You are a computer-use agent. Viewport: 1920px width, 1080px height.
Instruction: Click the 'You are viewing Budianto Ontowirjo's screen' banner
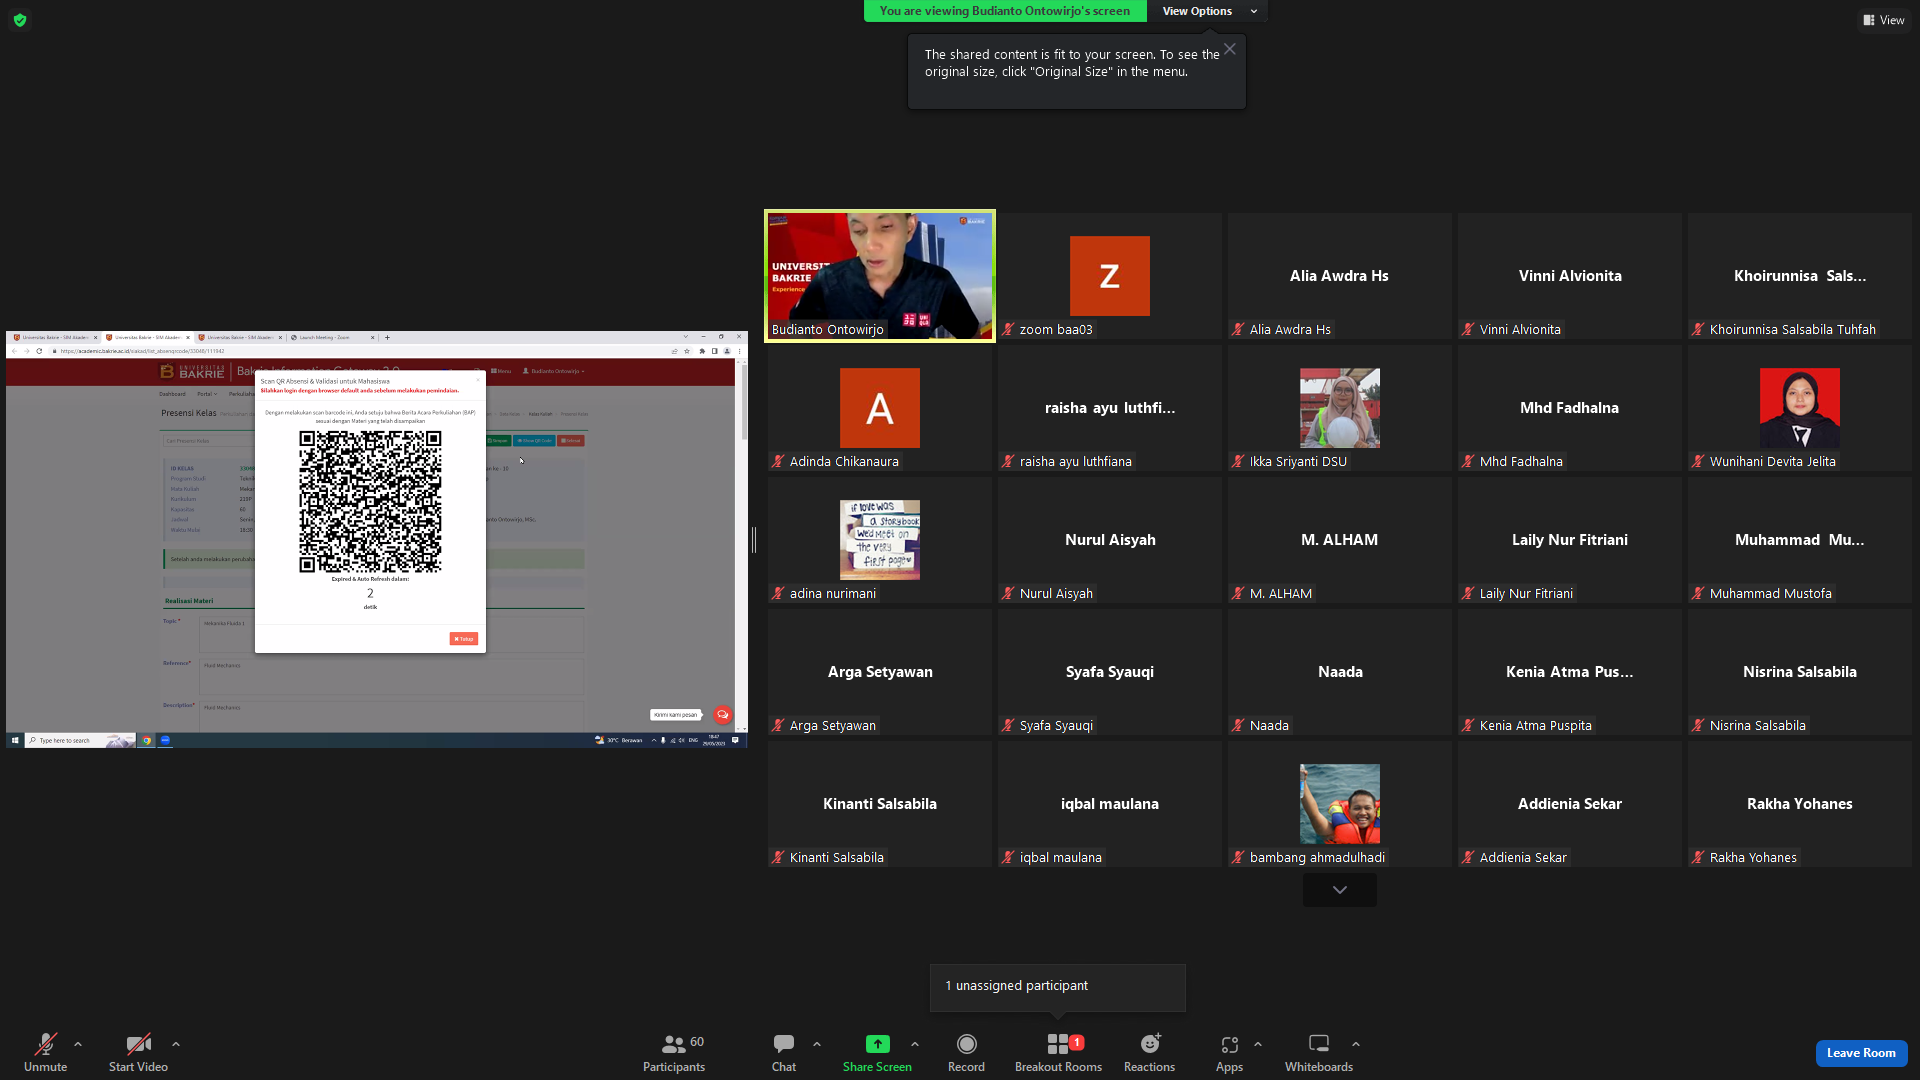point(1005,11)
